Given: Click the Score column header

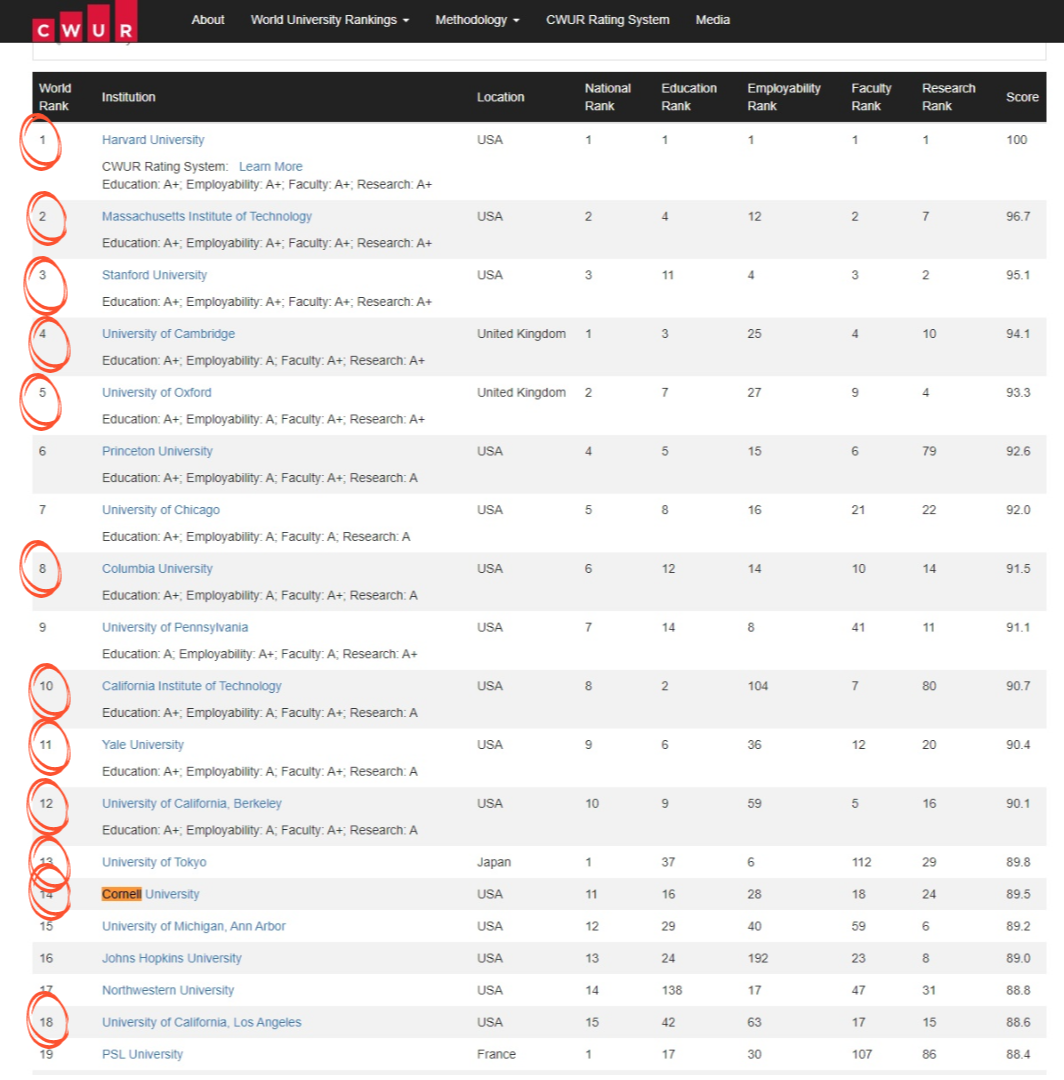Looking at the screenshot, I should (1022, 97).
